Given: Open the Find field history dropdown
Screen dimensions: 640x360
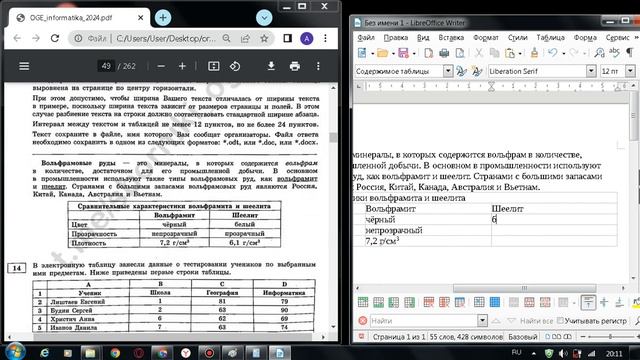Looking at the screenshot, I should click(482, 321).
